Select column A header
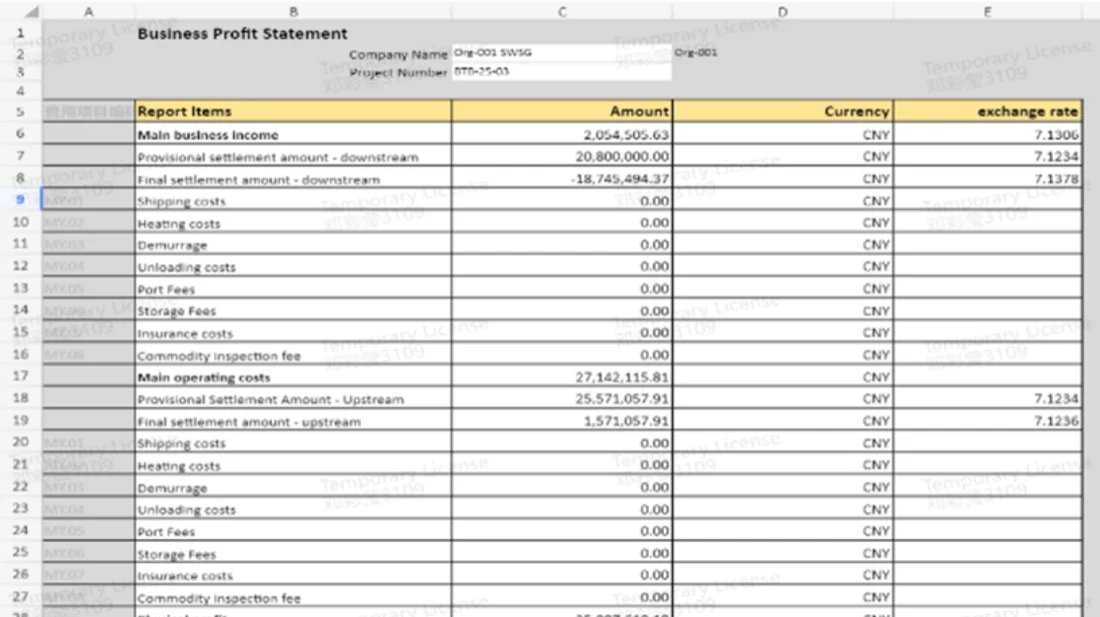Image resolution: width=1100 pixels, height=617 pixels. click(88, 12)
